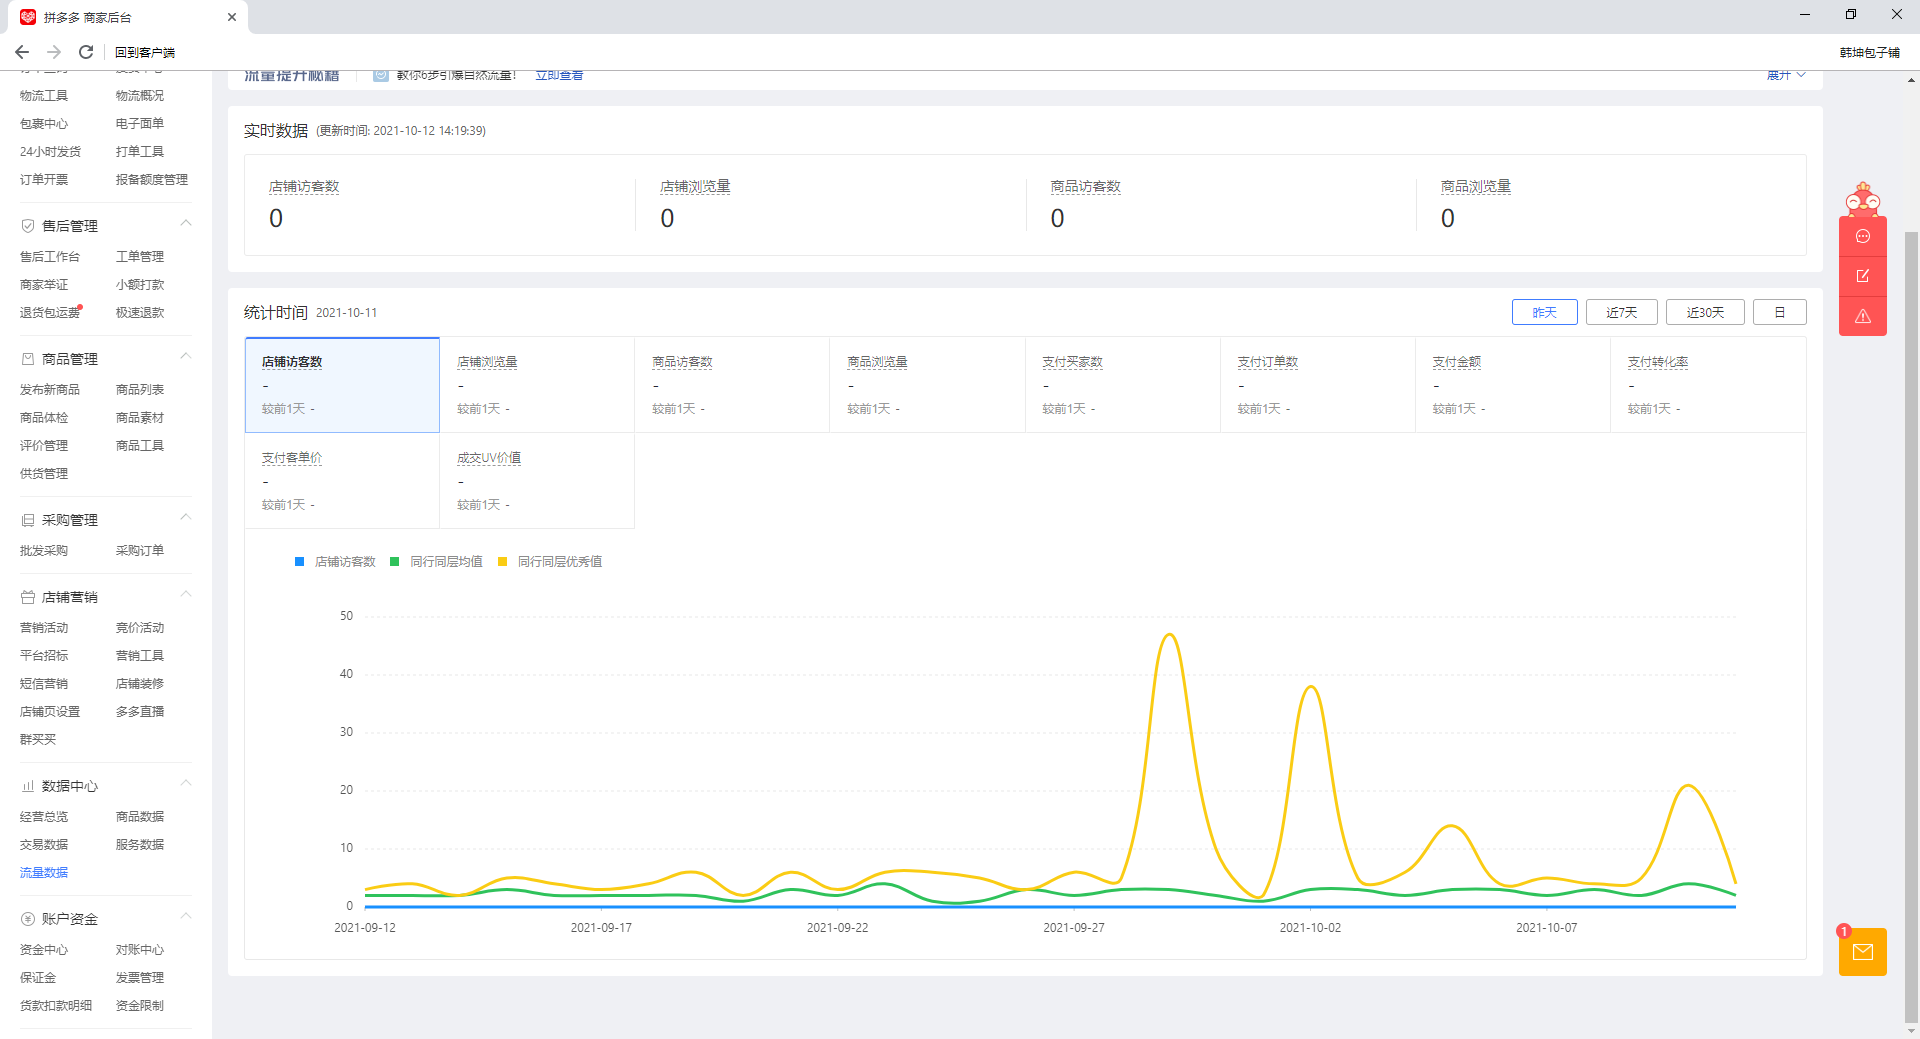Toggle 同行同层均值 series in chart legend
The image size is (1920, 1039).
tap(446, 562)
